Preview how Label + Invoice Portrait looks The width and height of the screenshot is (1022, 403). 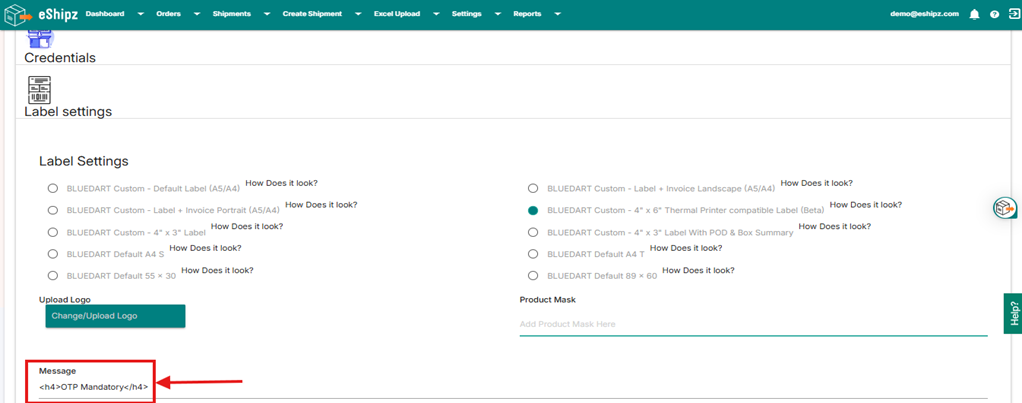pyautogui.click(x=321, y=204)
